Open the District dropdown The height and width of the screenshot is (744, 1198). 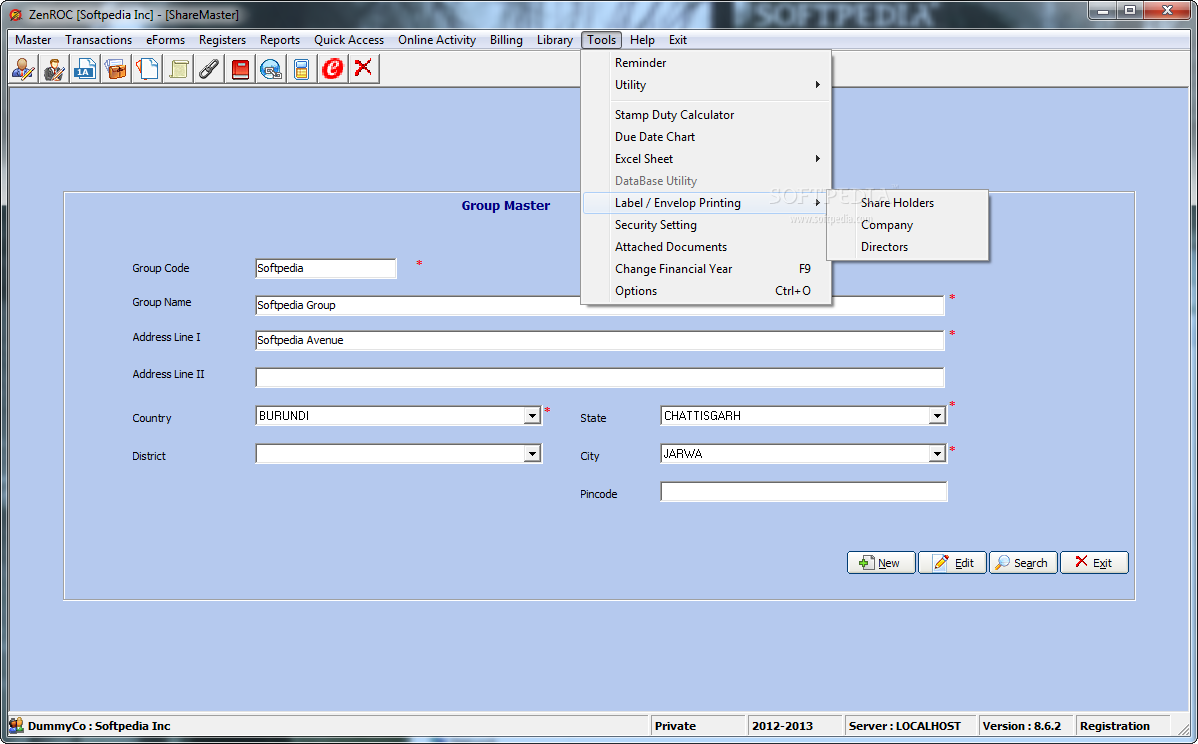point(533,454)
